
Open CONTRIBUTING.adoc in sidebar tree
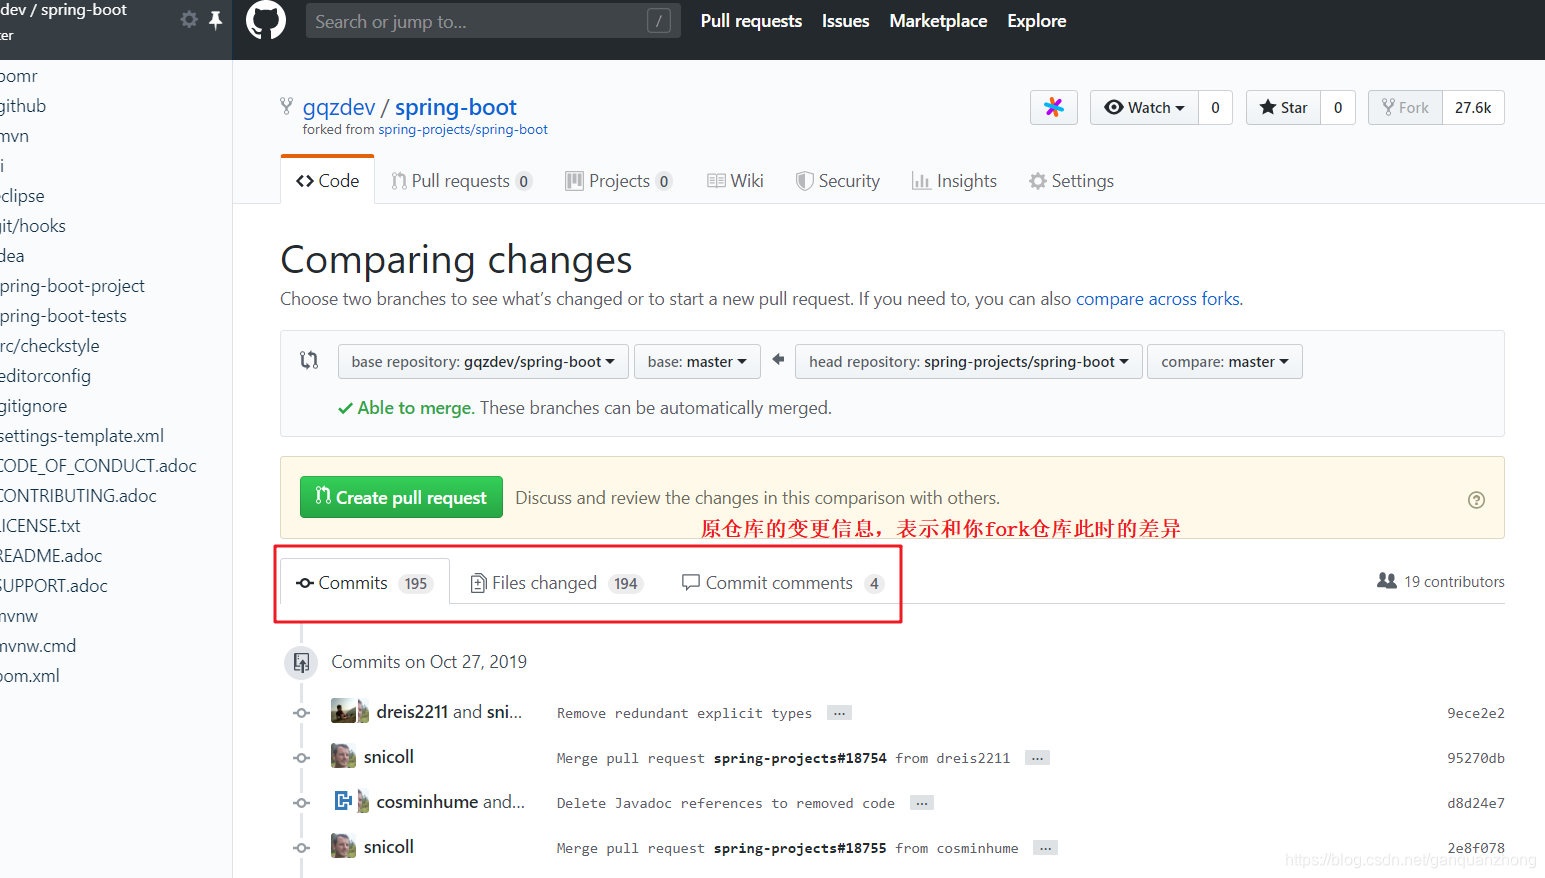[x=78, y=496]
